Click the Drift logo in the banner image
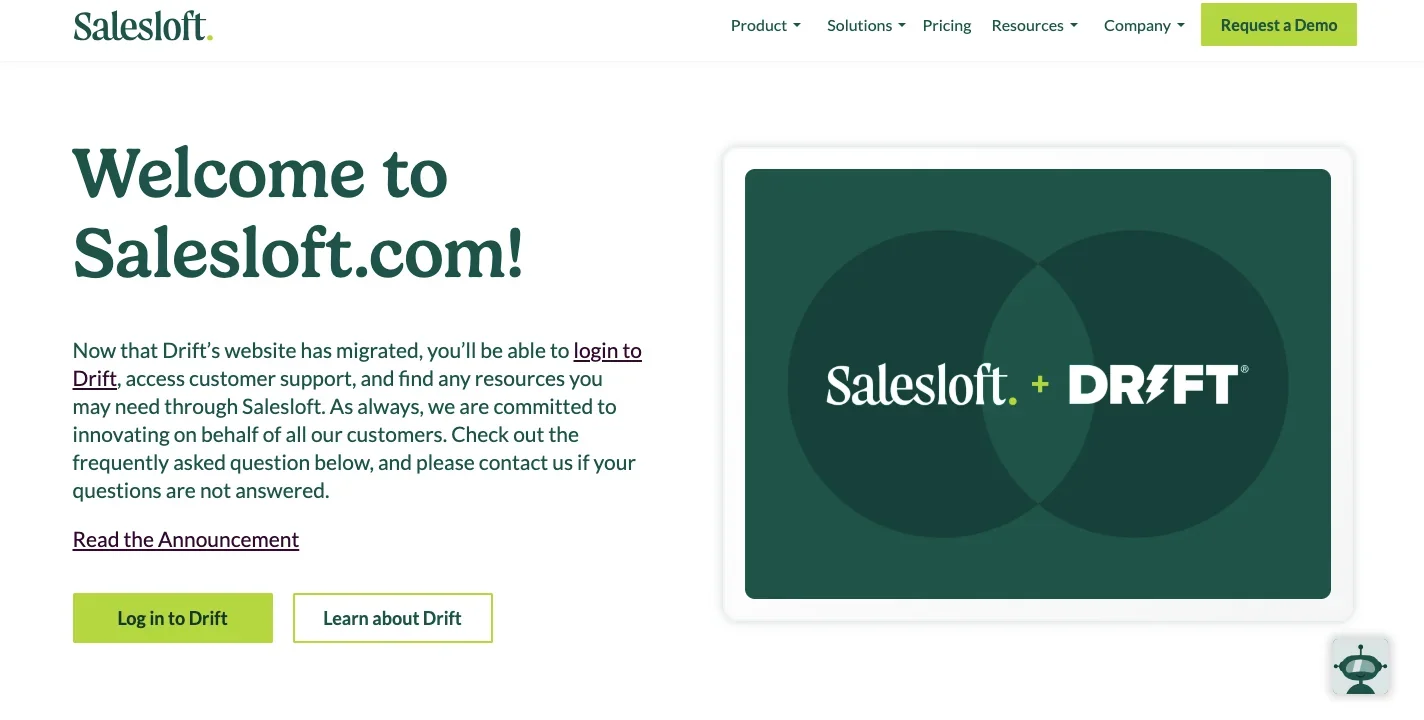Screen dimensions: 1424x720 point(1158,384)
